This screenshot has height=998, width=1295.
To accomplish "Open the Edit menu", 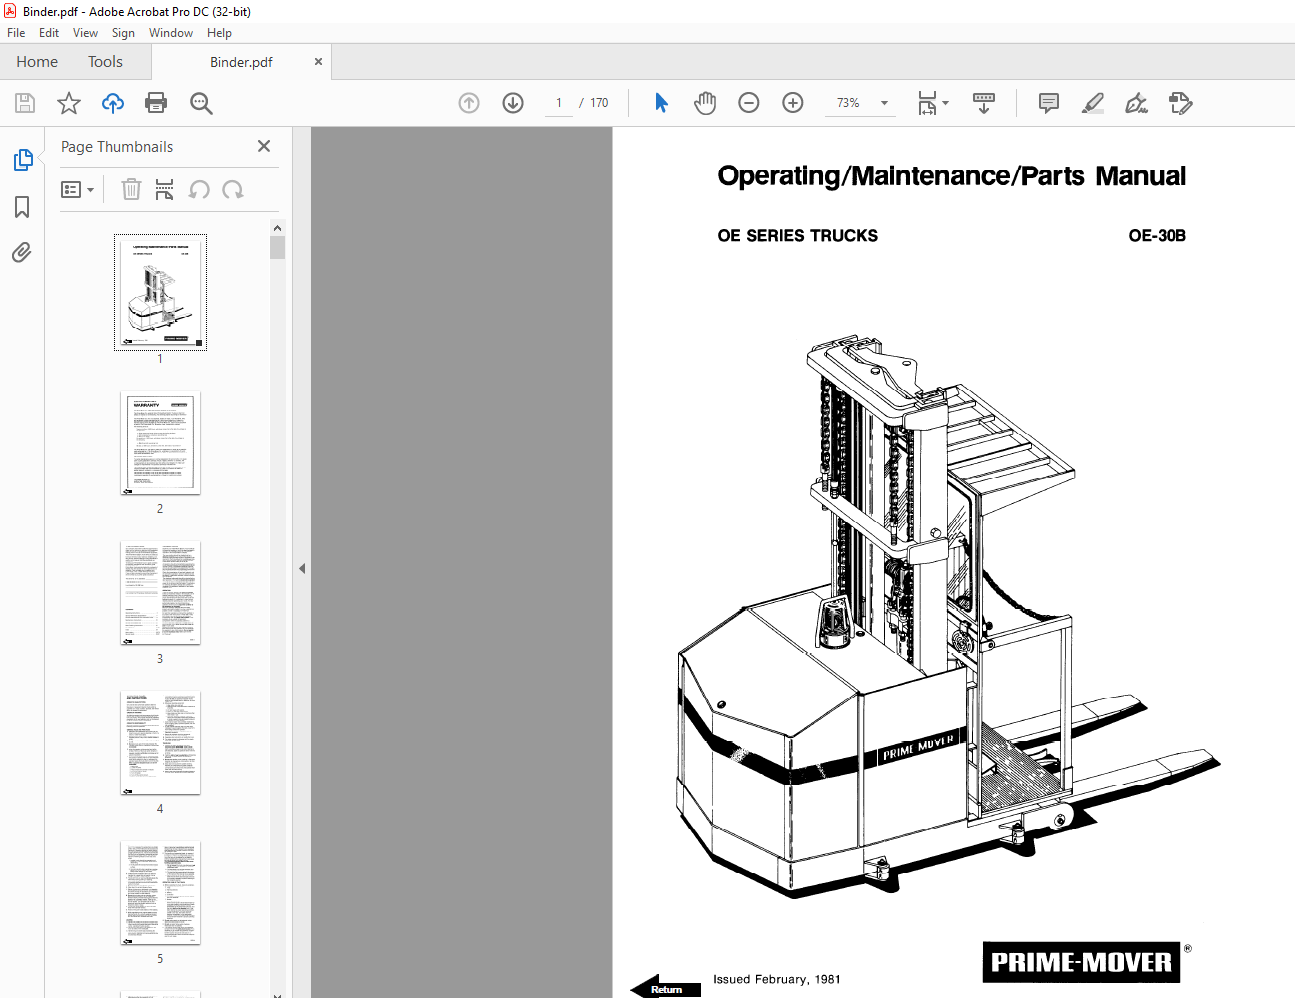I will [49, 33].
